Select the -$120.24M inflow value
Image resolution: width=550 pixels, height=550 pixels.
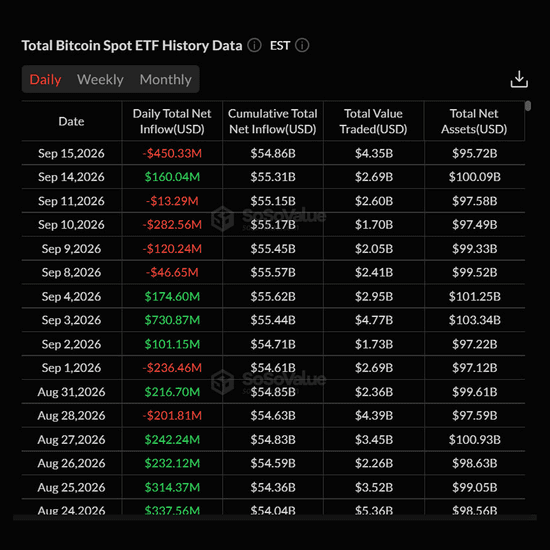(172, 249)
